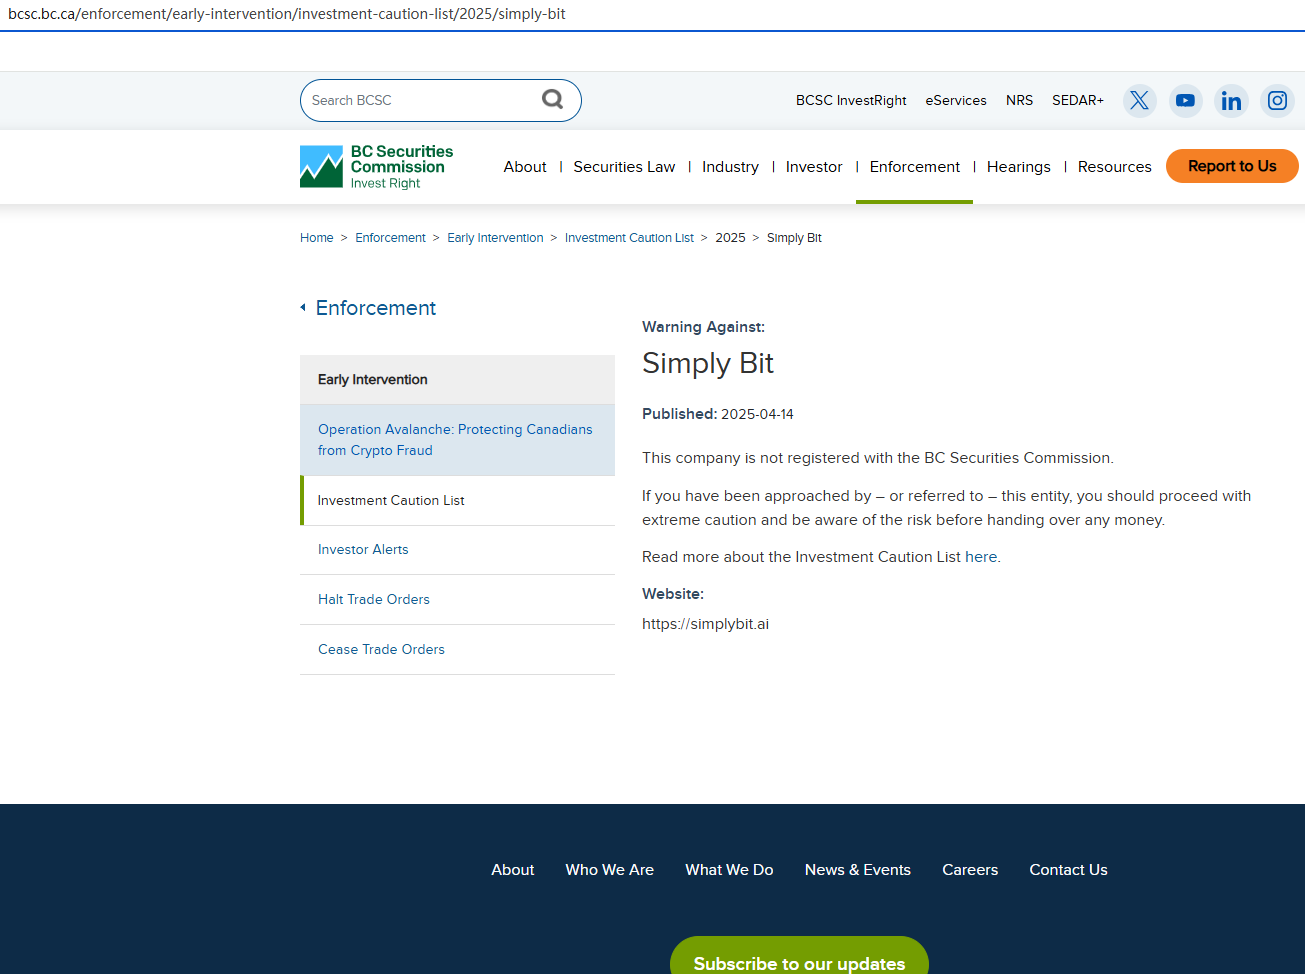Click Subscribe to our updates button
The width and height of the screenshot is (1305, 974).
click(799, 956)
